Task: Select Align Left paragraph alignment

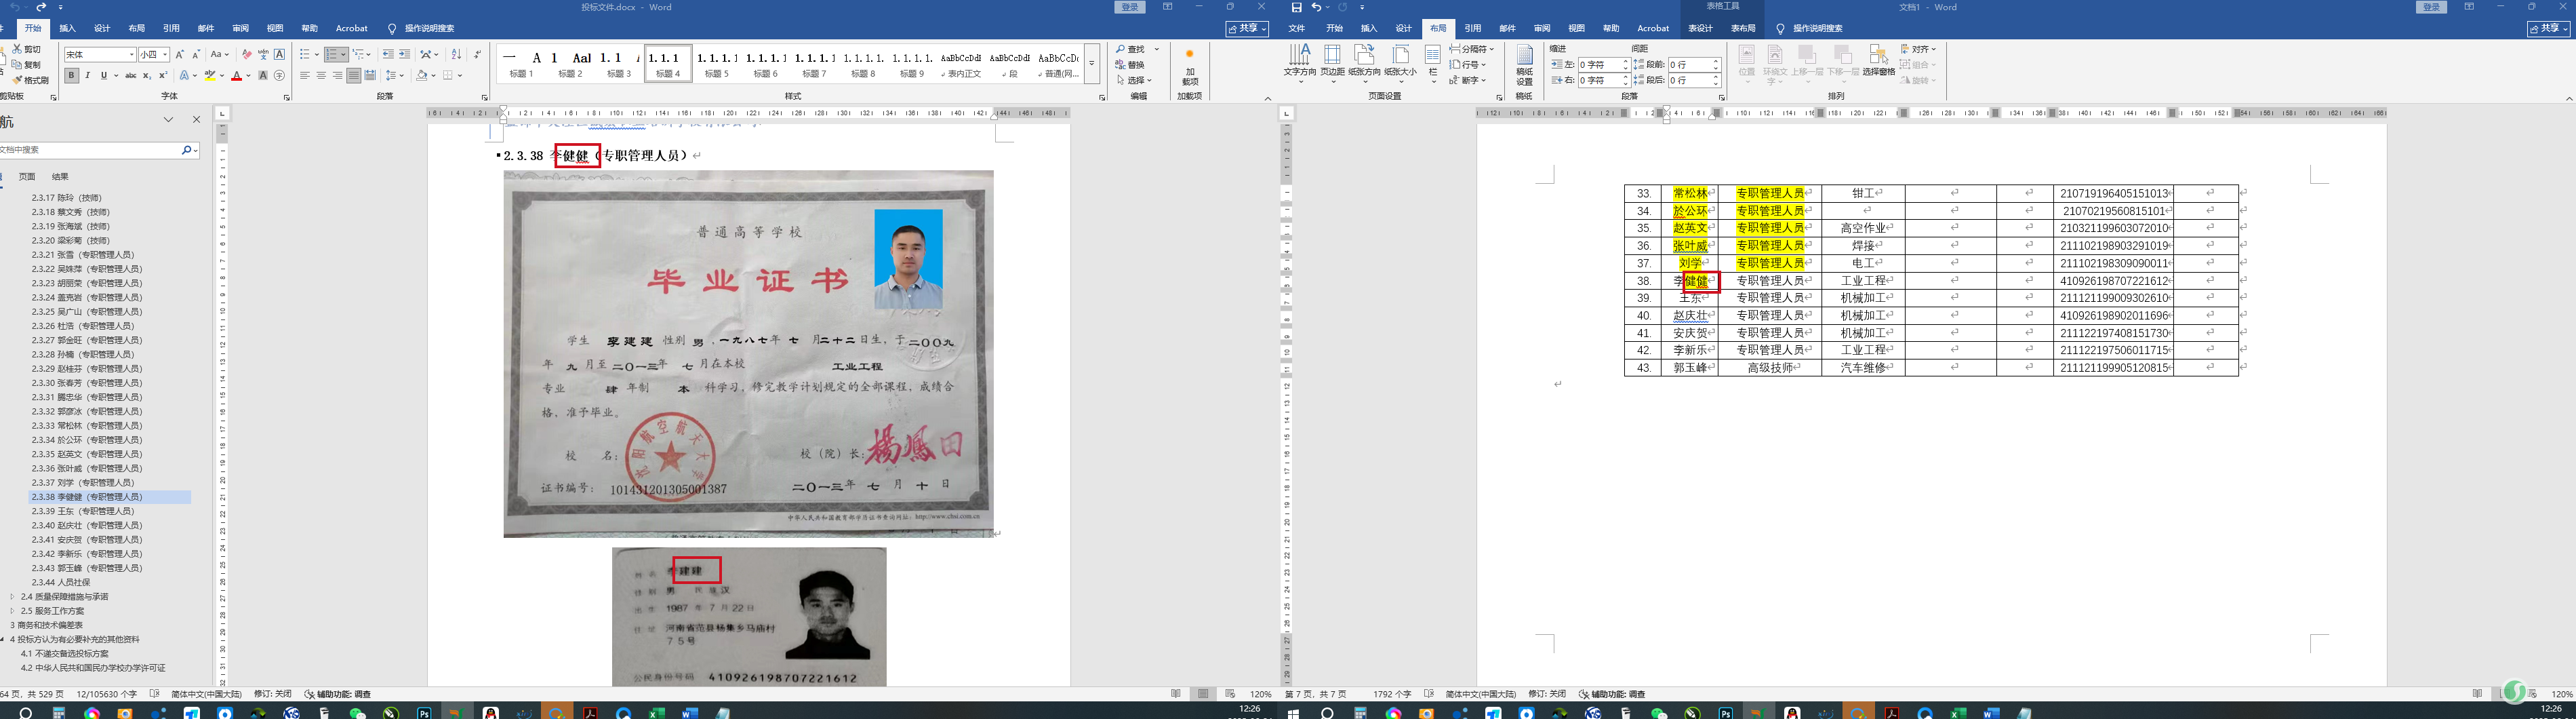Action: coord(305,76)
